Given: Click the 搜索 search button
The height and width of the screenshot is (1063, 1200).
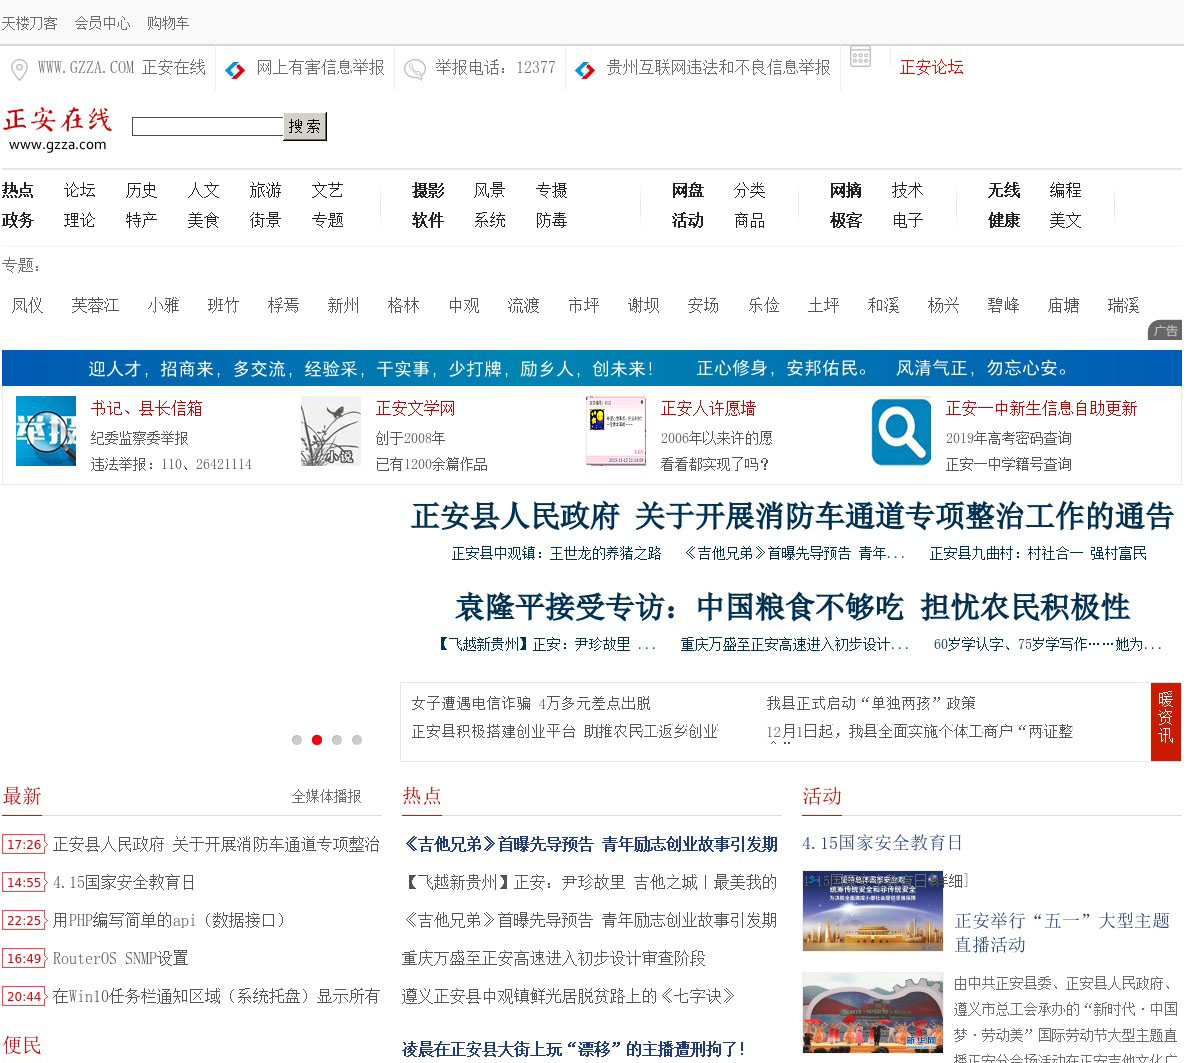Looking at the screenshot, I should click(x=305, y=126).
